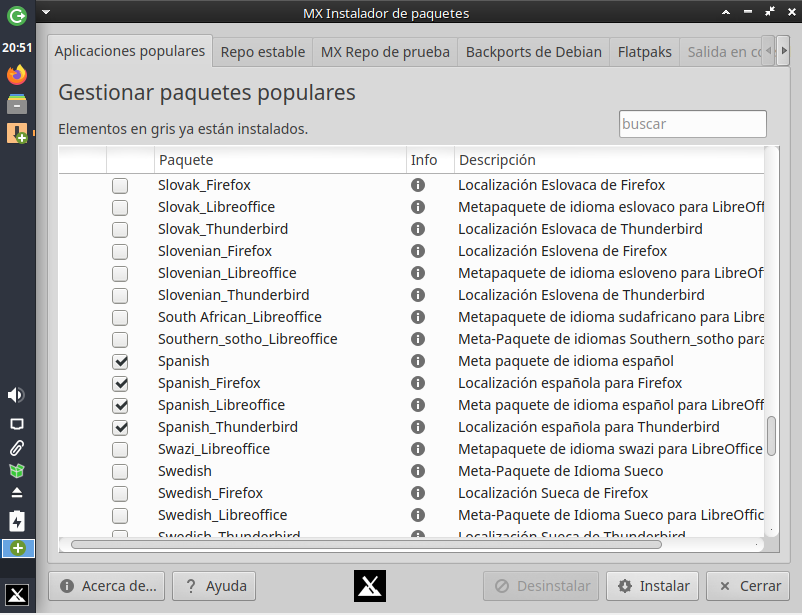Image resolution: width=802 pixels, height=615 pixels.
Task: Open info for Southern_sotho_Libreoffice package
Action: pyautogui.click(x=418, y=339)
